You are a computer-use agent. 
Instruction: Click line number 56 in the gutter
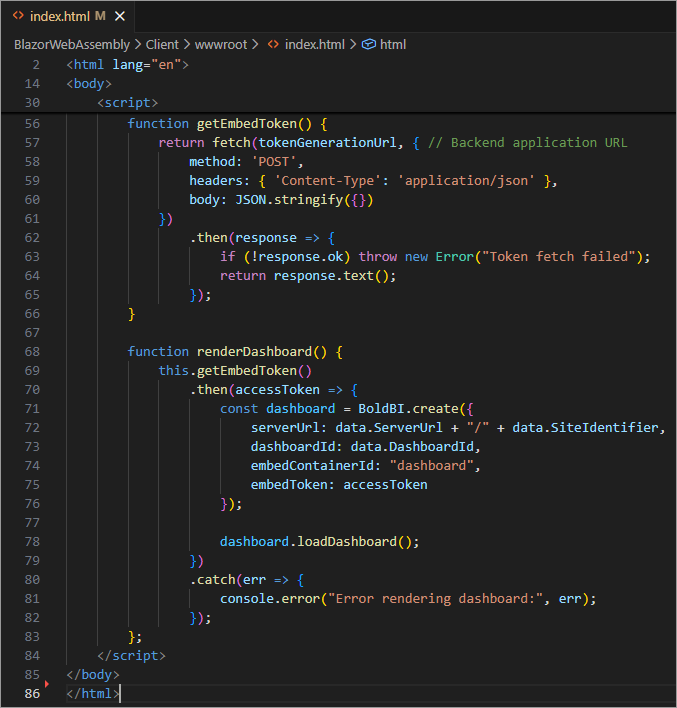pyautogui.click(x=30, y=123)
